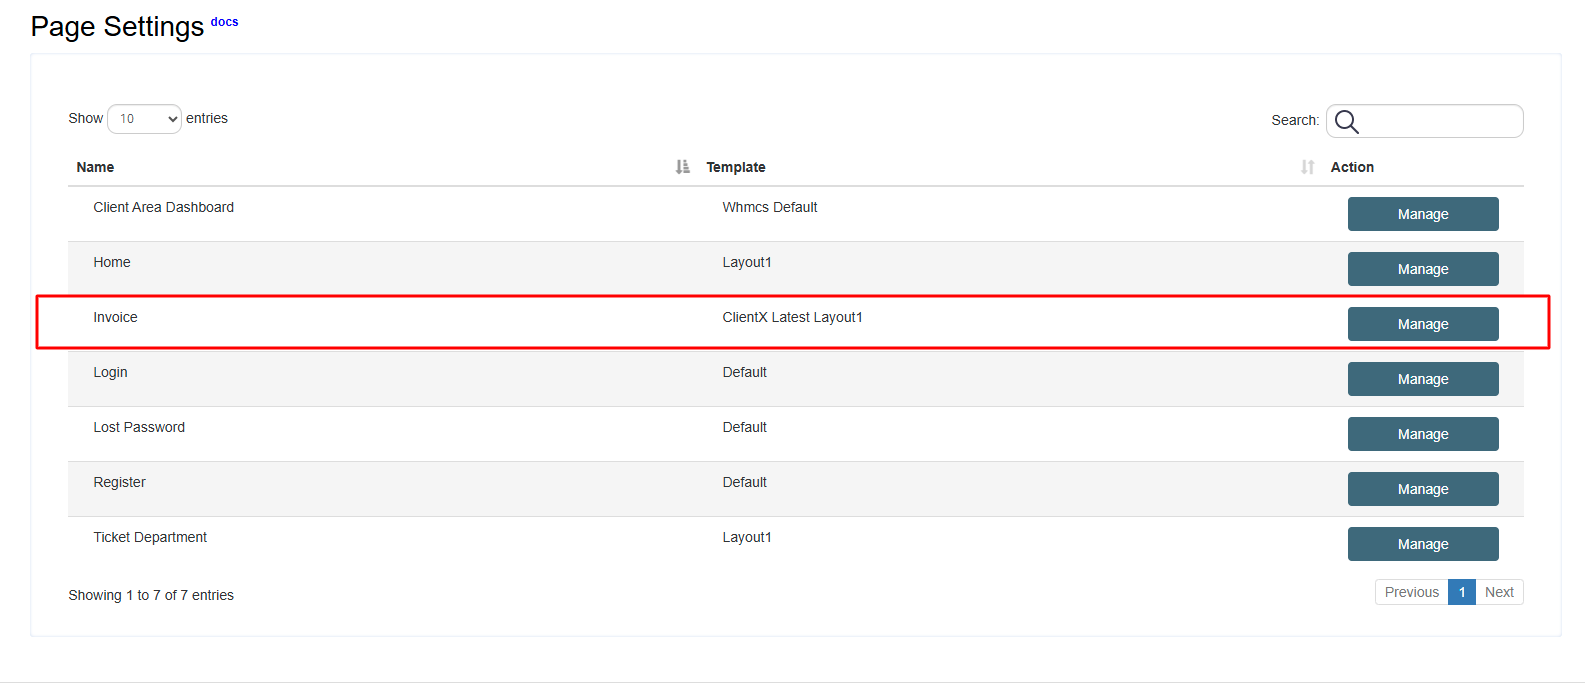
Task: Focus the Search text field
Action: (x=1438, y=121)
